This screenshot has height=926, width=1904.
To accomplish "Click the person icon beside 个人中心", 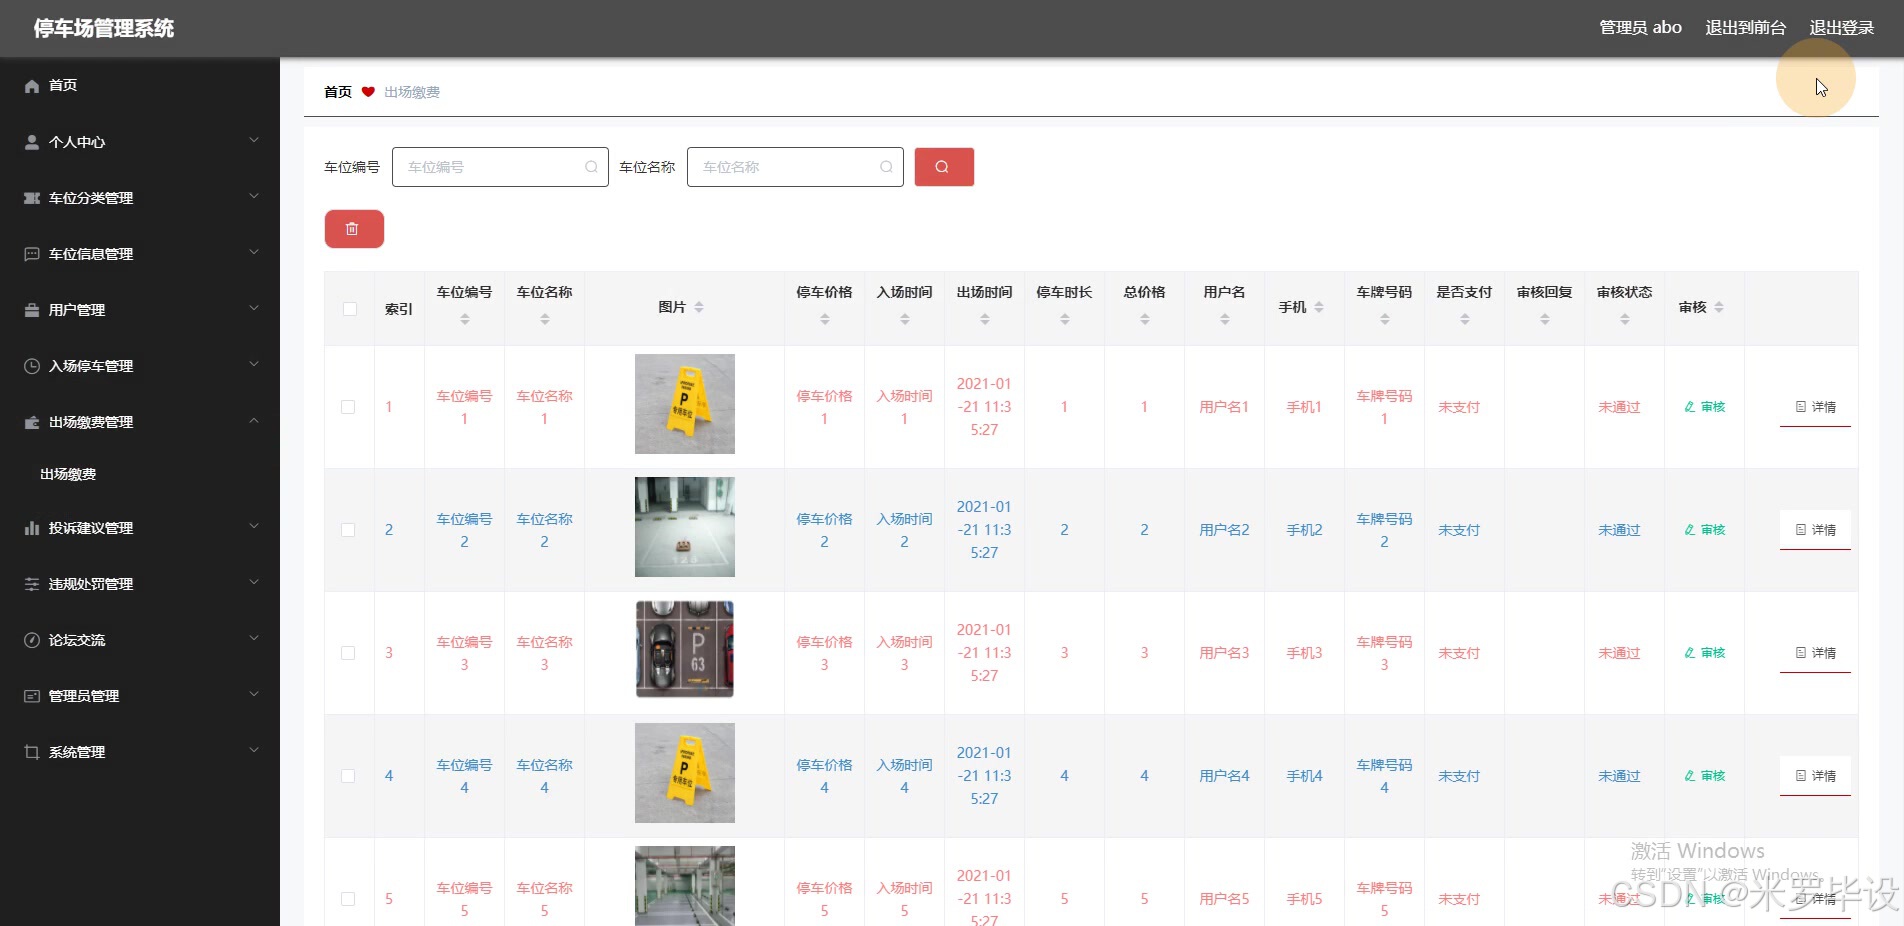I will 32,142.
